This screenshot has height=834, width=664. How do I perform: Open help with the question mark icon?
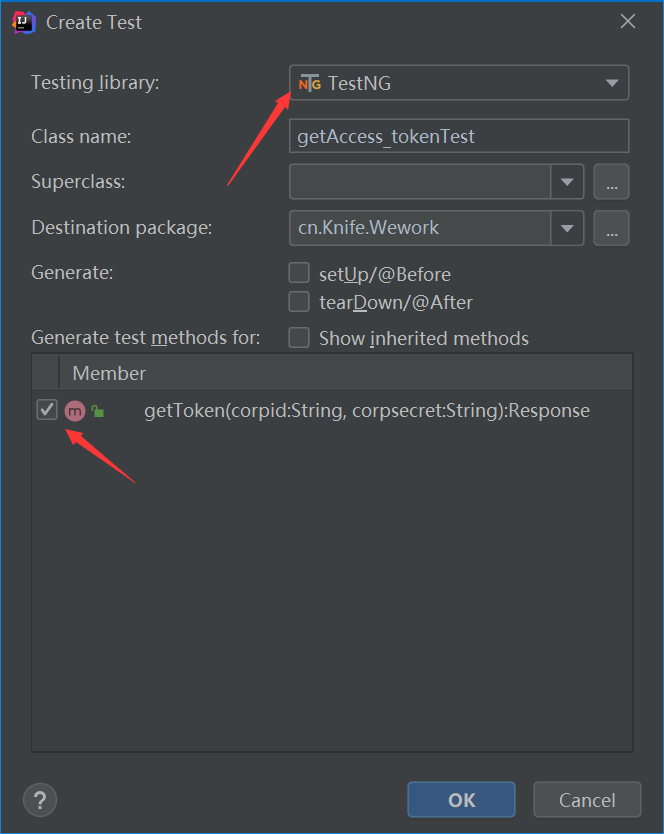[40, 800]
